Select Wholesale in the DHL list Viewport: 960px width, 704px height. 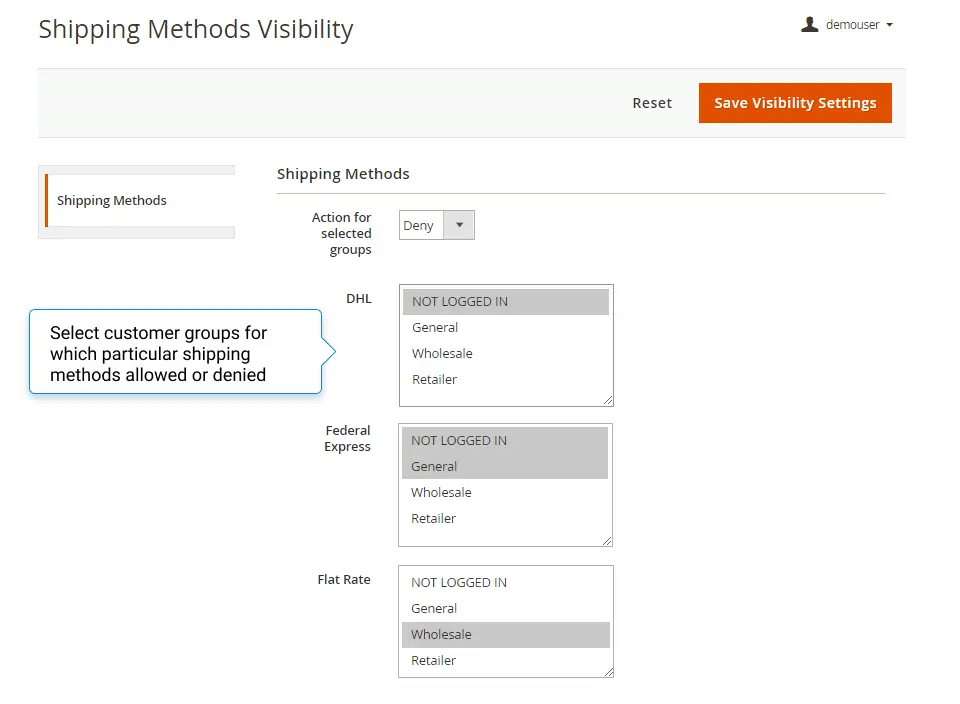click(506, 354)
